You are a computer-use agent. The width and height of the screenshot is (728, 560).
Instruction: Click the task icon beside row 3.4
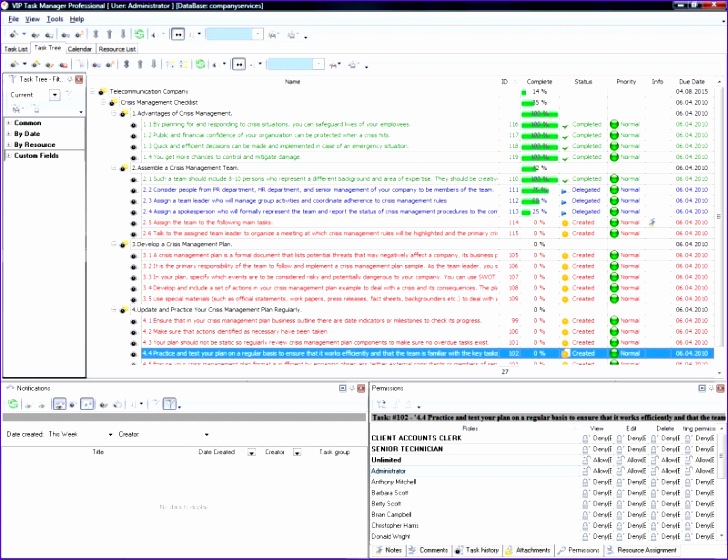134,288
